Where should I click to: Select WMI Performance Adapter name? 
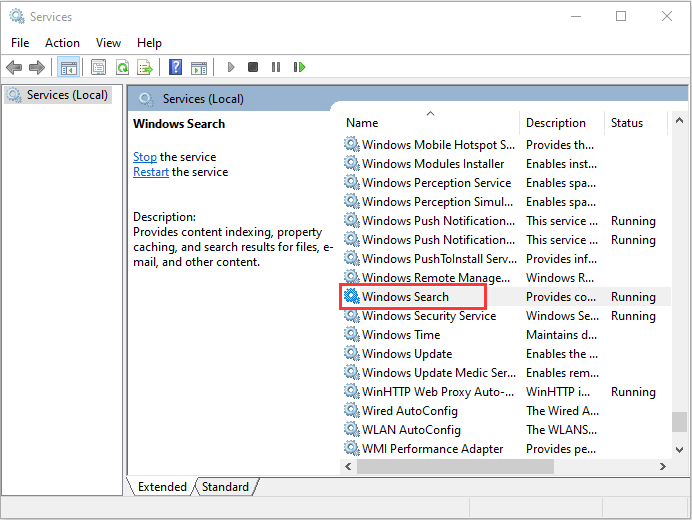pyautogui.click(x=432, y=448)
